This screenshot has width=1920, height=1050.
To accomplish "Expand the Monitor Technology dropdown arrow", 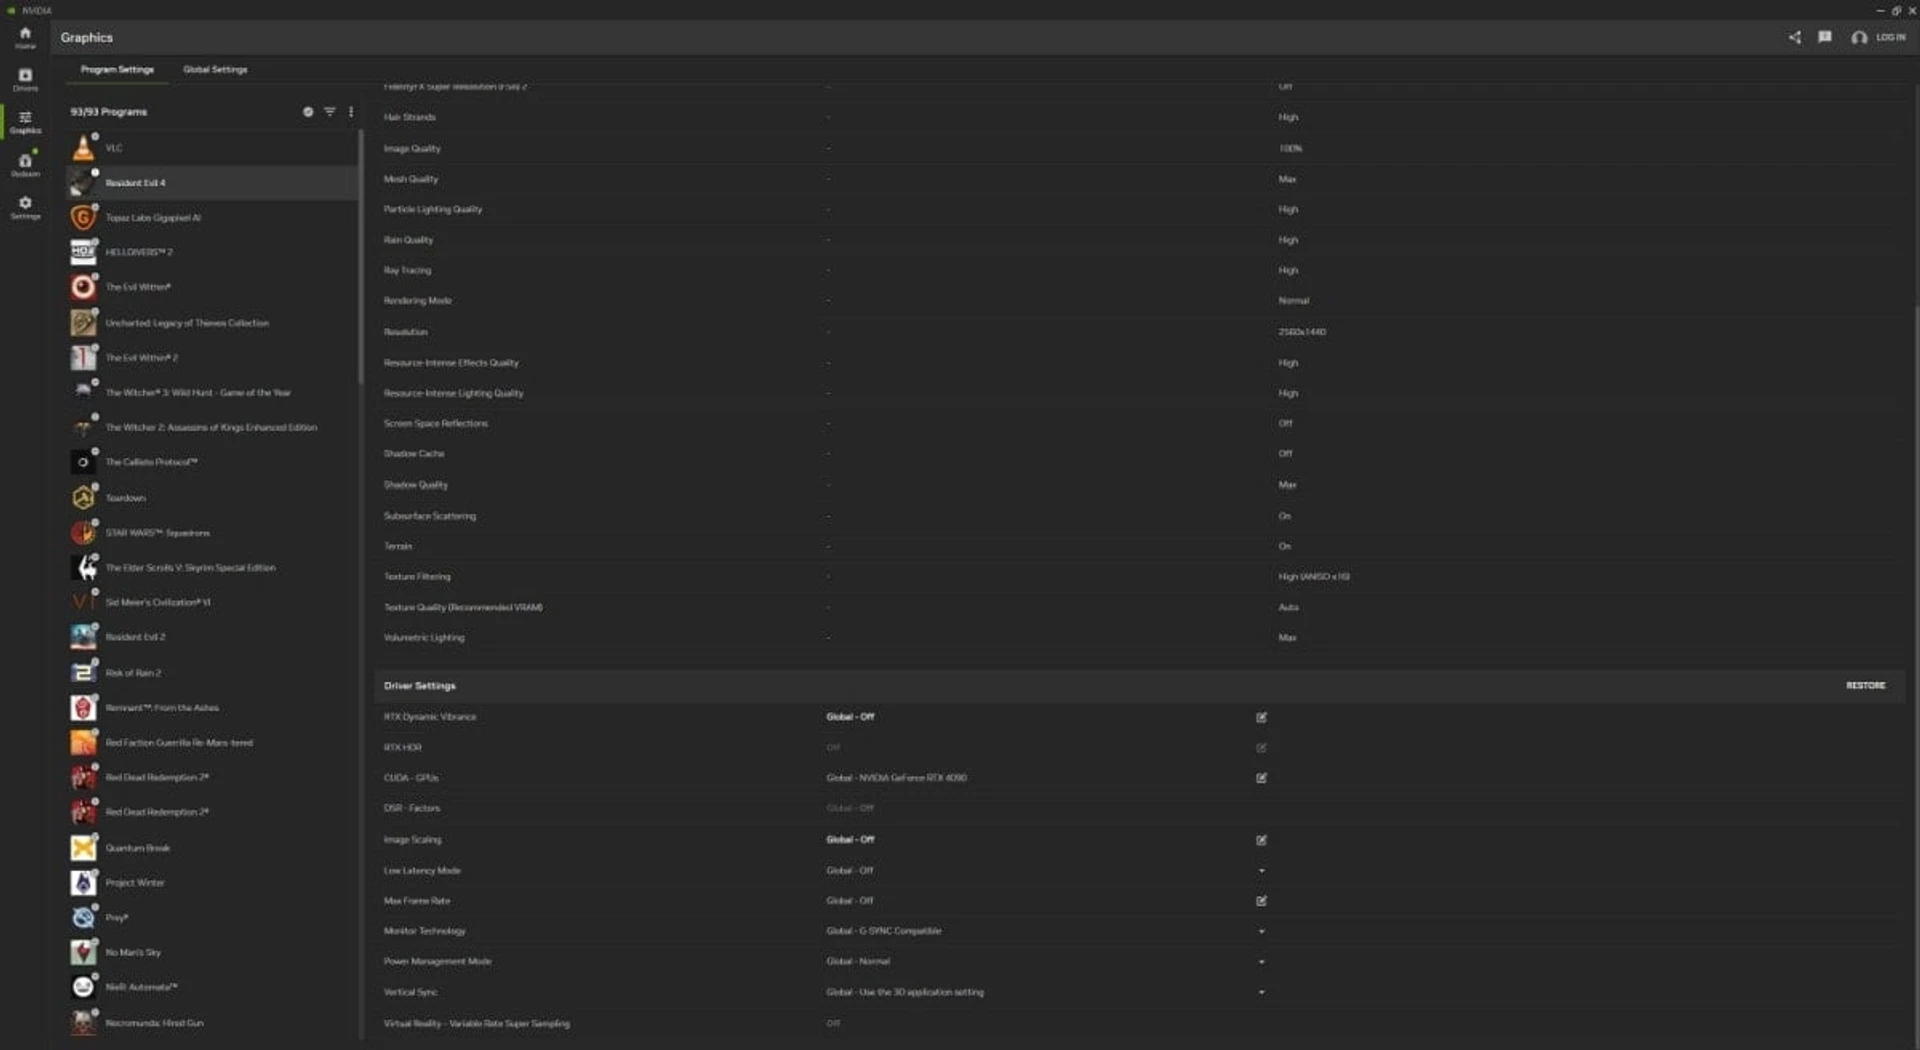I will [x=1261, y=931].
